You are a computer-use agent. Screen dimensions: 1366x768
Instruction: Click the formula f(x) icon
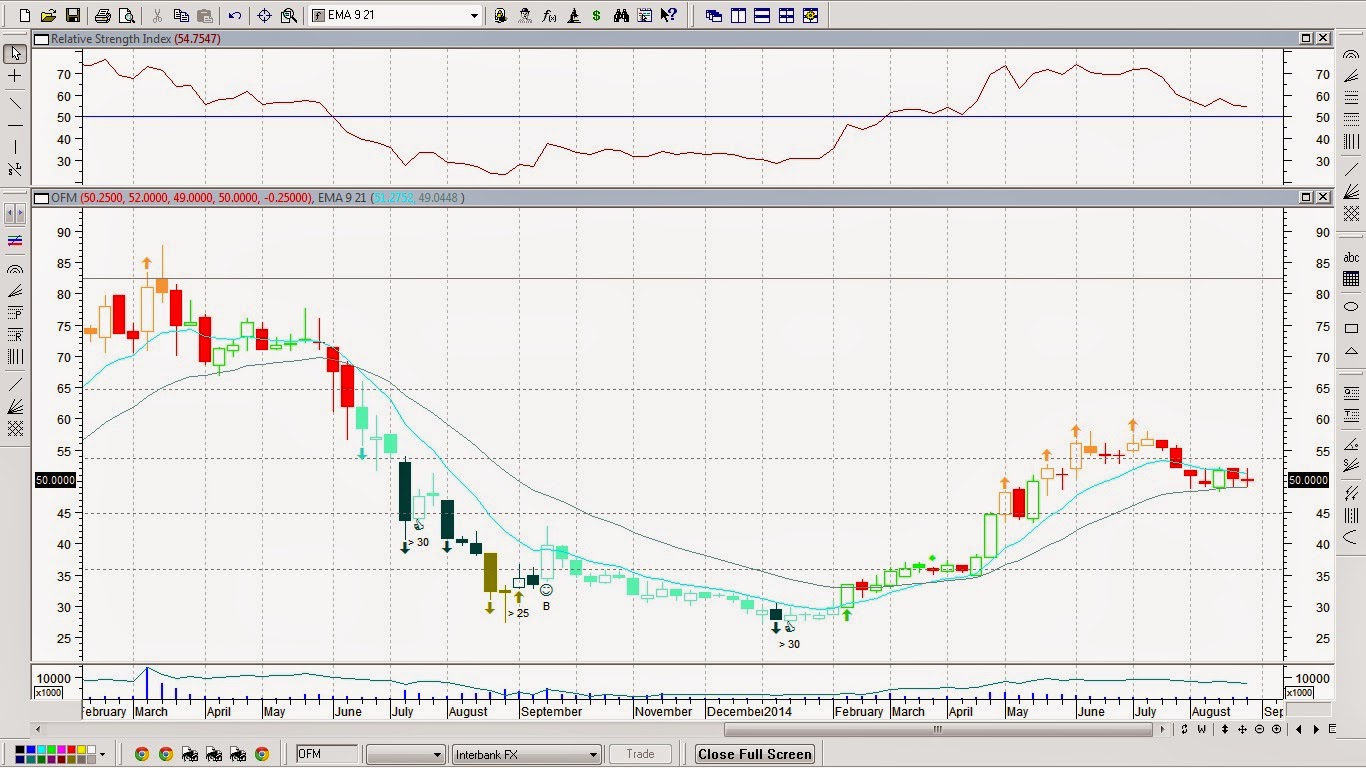coord(549,15)
